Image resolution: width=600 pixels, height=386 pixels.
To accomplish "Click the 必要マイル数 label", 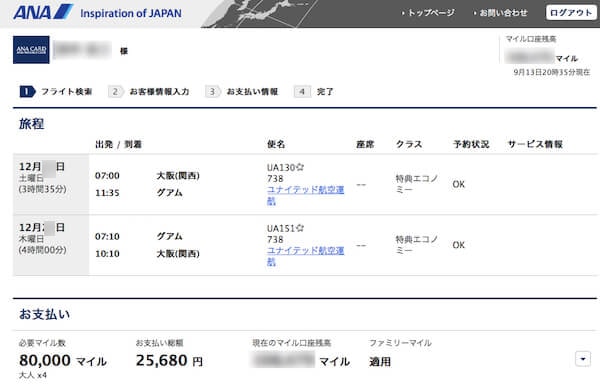I will point(42,343).
